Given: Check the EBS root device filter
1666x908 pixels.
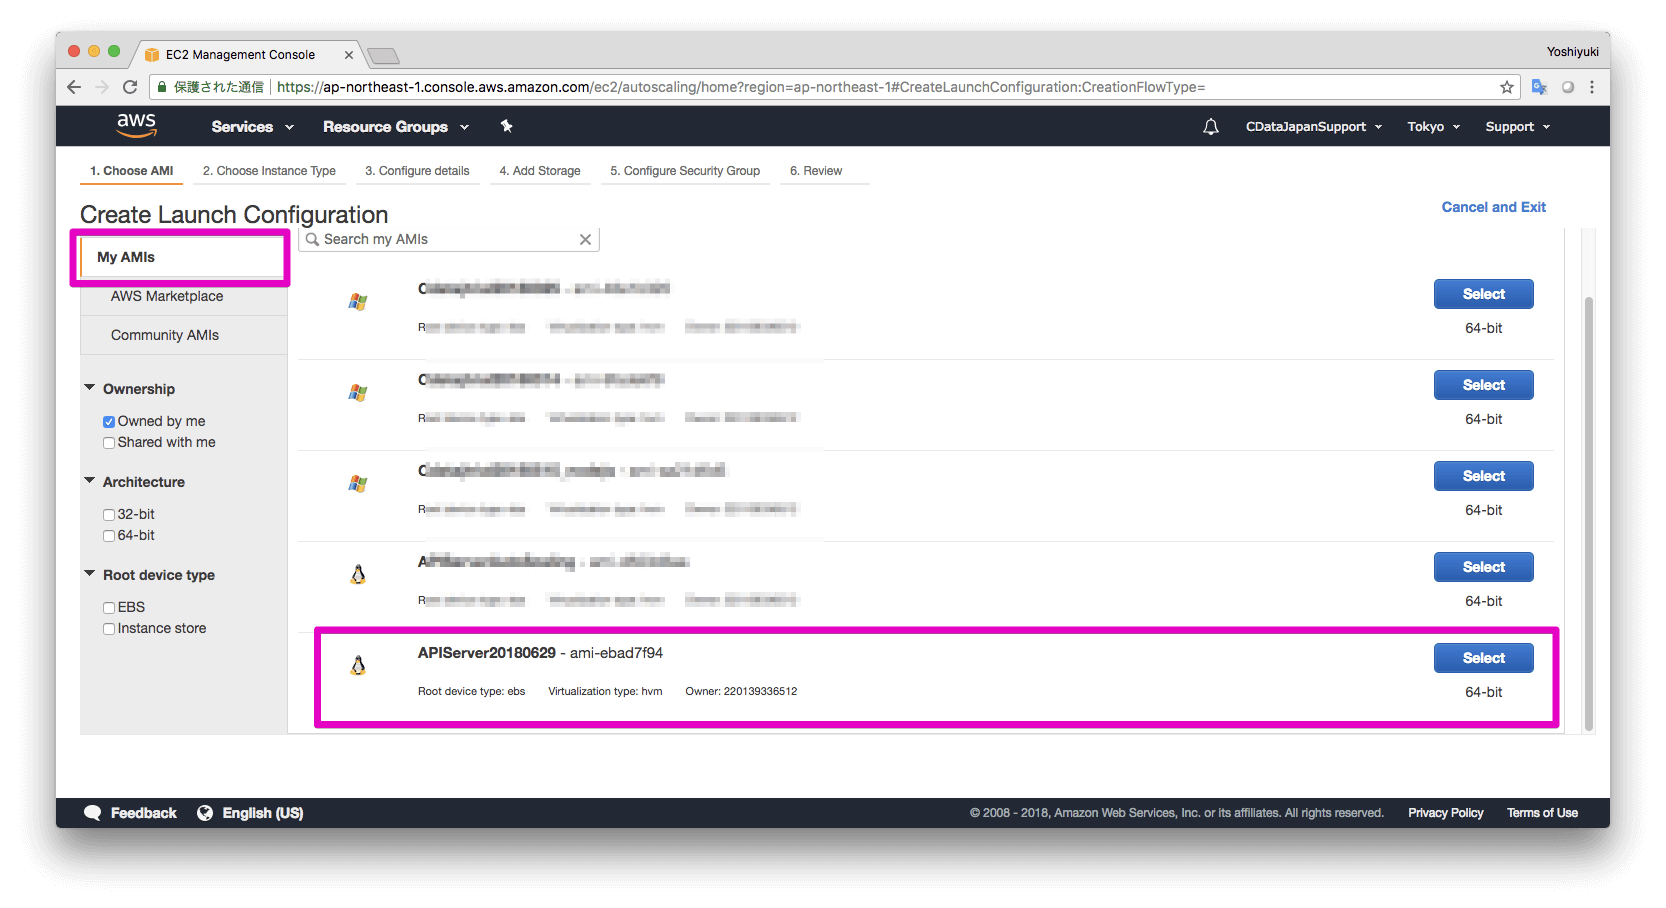Looking at the screenshot, I should (109, 608).
